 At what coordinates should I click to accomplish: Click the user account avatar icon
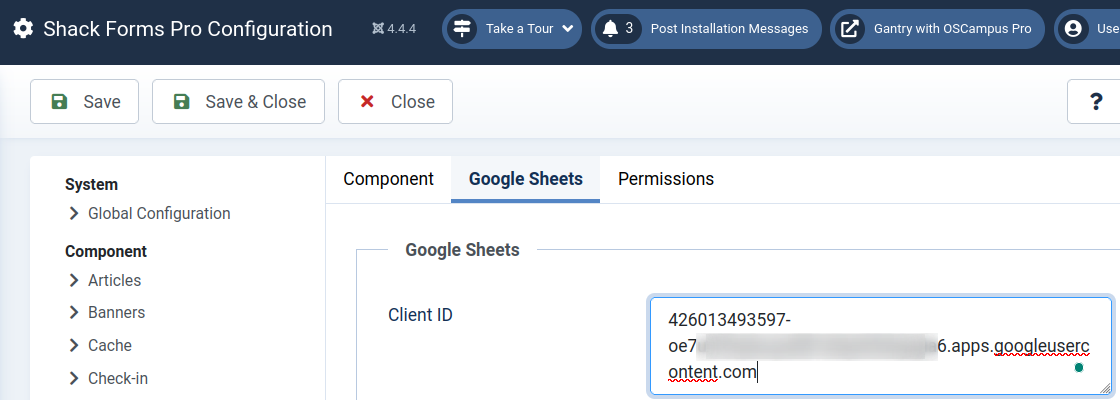(1072, 29)
